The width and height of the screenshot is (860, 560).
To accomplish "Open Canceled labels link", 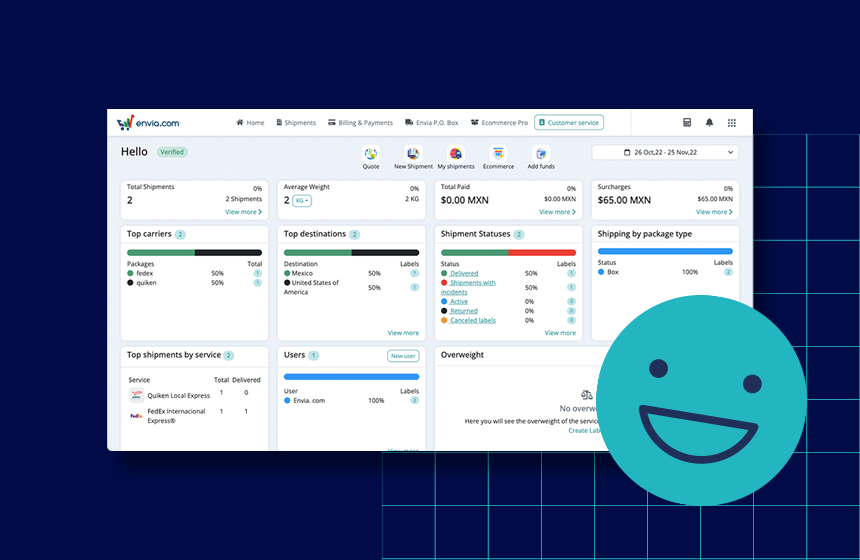I will [472, 320].
